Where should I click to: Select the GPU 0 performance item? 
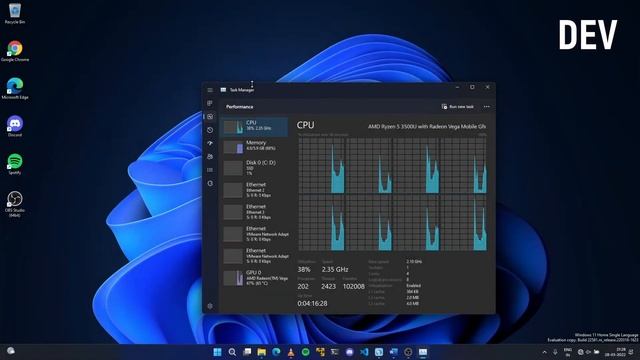pos(254,278)
